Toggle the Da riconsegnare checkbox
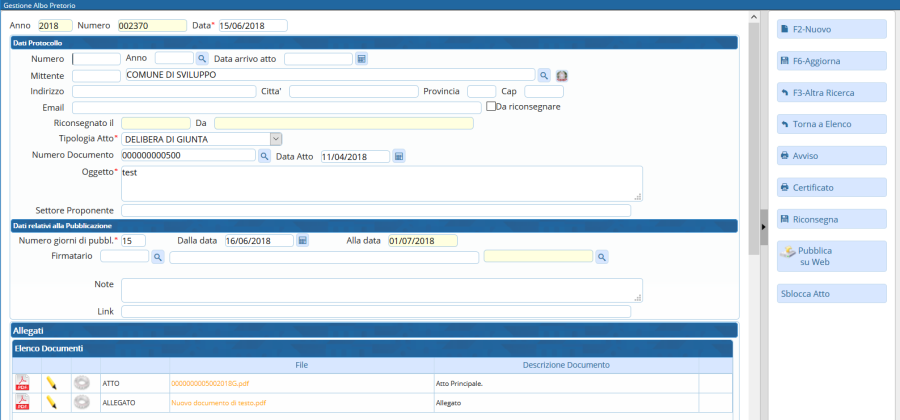The image size is (900, 420). coord(490,106)
